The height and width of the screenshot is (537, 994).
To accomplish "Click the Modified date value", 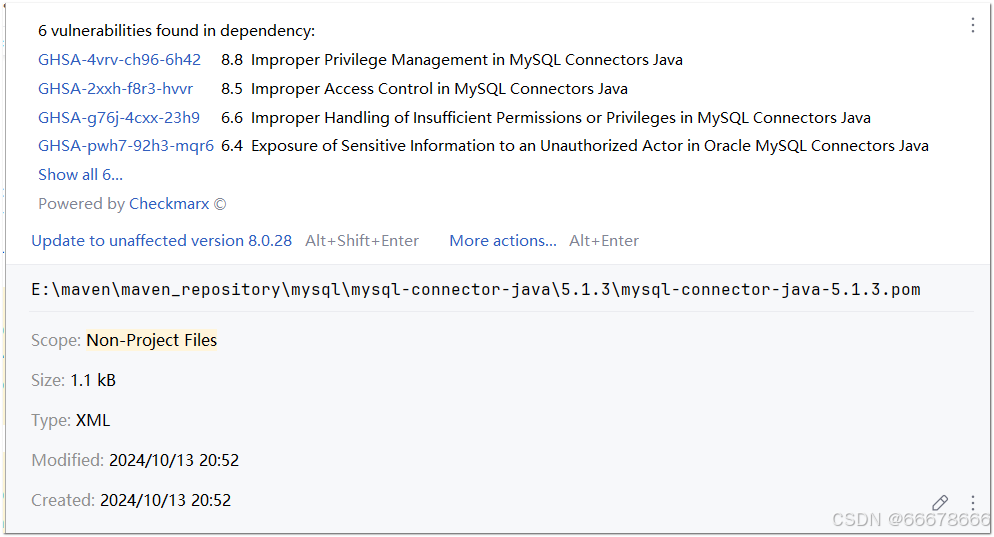I will point(174,461).
